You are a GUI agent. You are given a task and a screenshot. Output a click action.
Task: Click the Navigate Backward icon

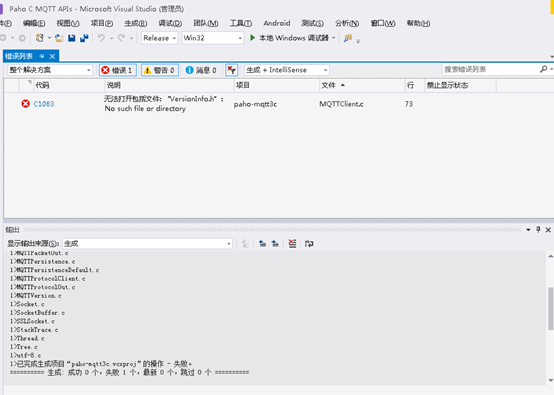click(3, 38)
